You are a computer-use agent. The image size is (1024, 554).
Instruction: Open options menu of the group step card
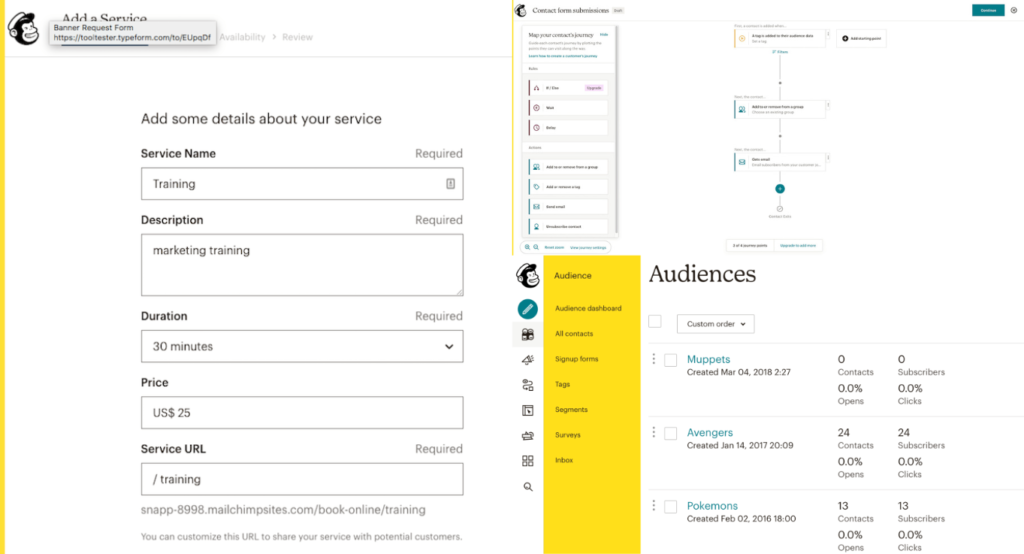(829, 105)
